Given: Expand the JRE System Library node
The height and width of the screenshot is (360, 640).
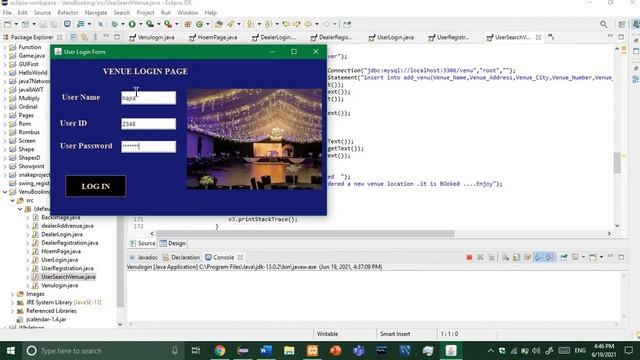Looking at the screenshot, I should coord(13,302).
